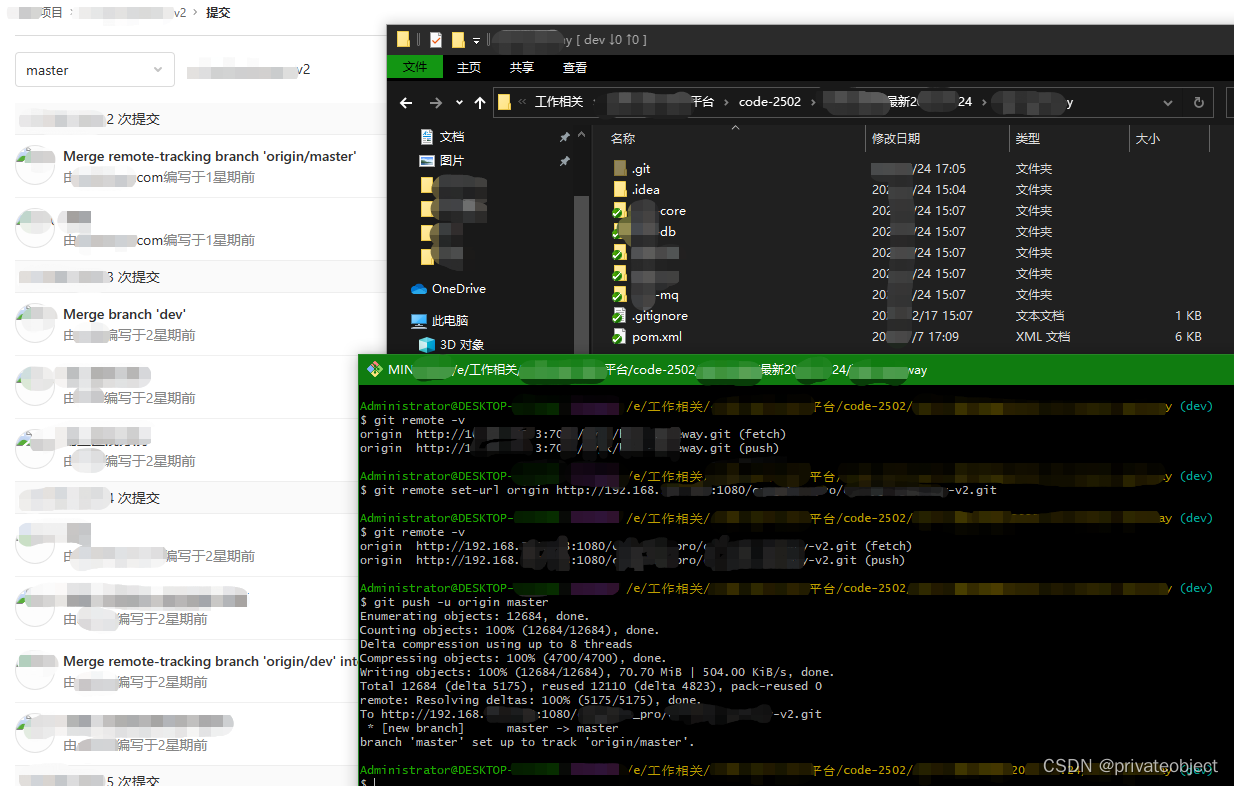Open the 主页 ribbon tab

pyautogui.click(x=469, y=68)
